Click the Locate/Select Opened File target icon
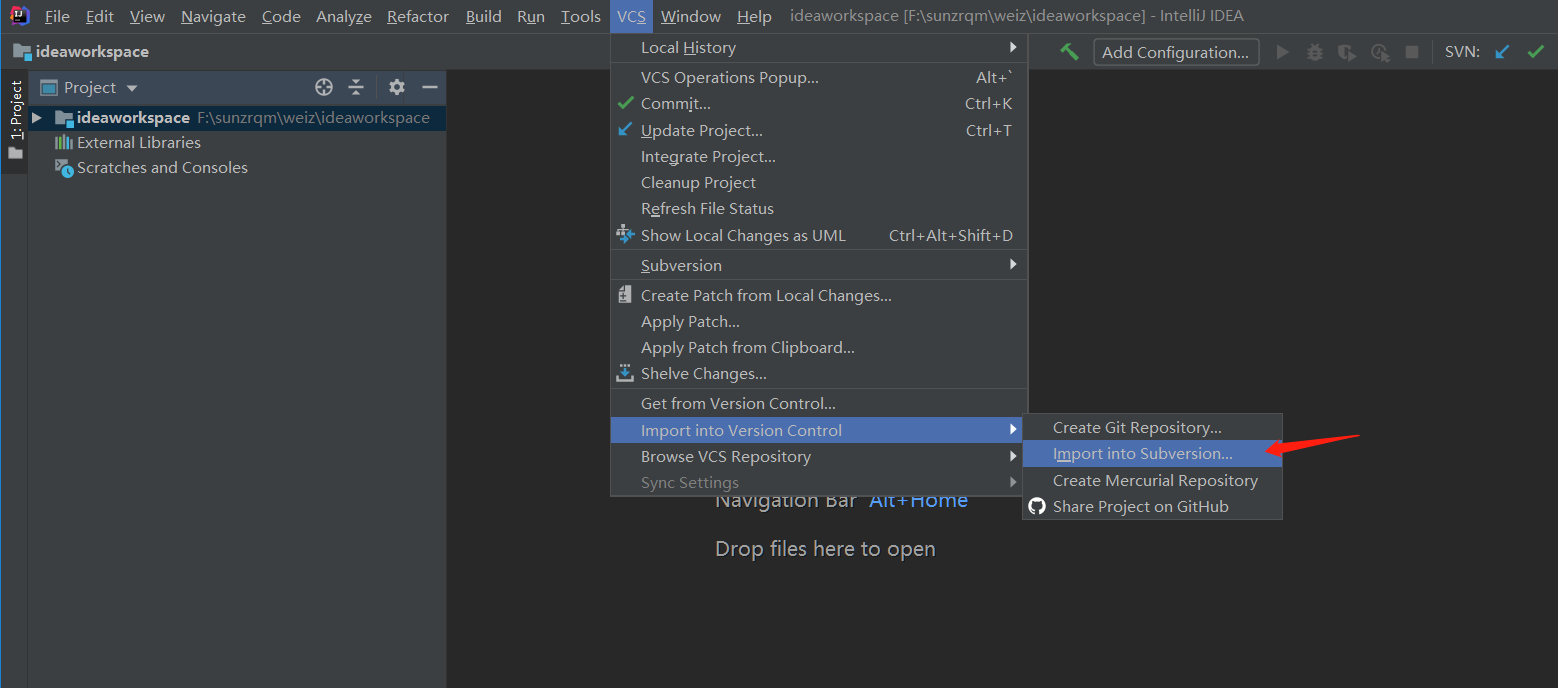1558x688 pixels. (x=323, y=87)
